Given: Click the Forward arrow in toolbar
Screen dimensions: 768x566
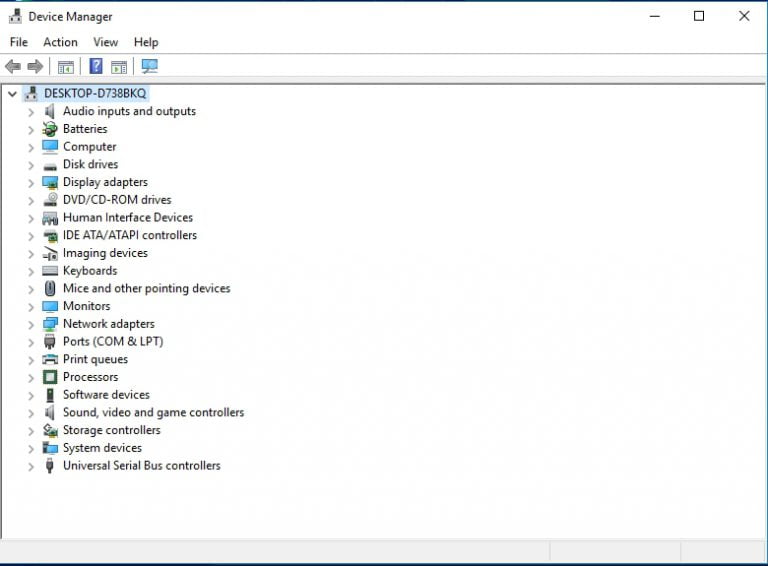Looking at the screenshot, I should point(35,67).
